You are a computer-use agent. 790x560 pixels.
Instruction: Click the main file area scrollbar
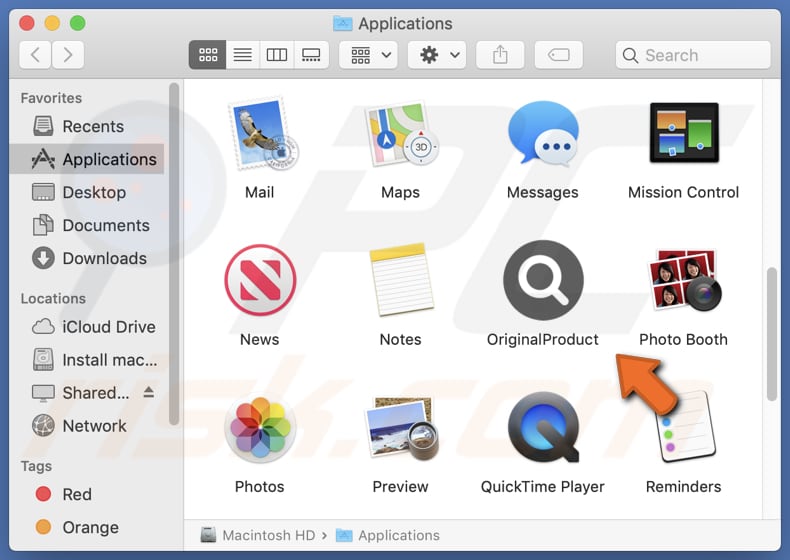772,334
